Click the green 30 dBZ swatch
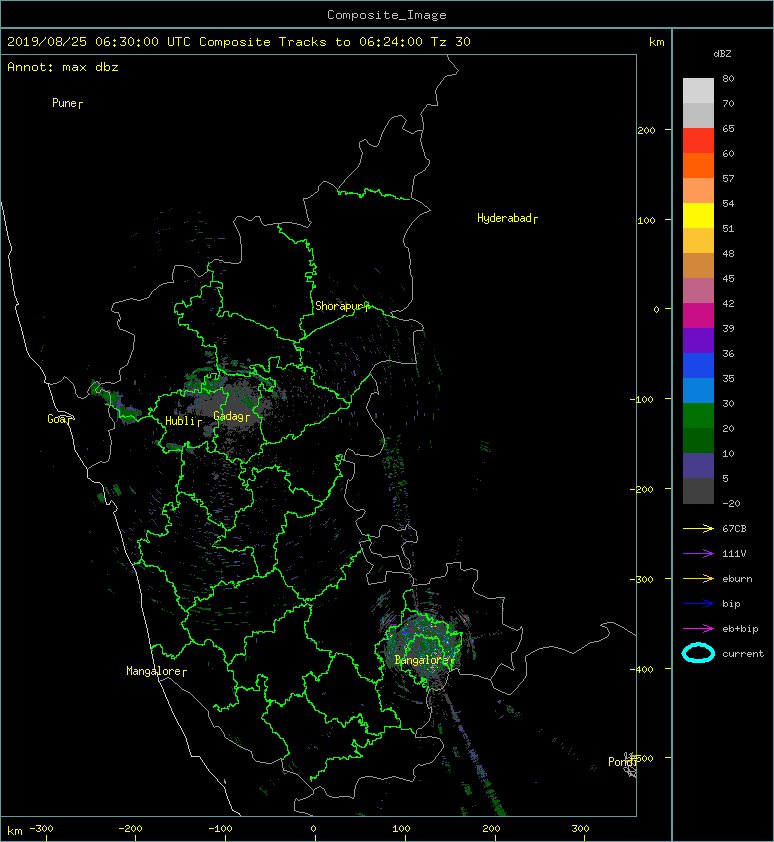This screenshot has height=842, width=774. click(x=698, y=416)
